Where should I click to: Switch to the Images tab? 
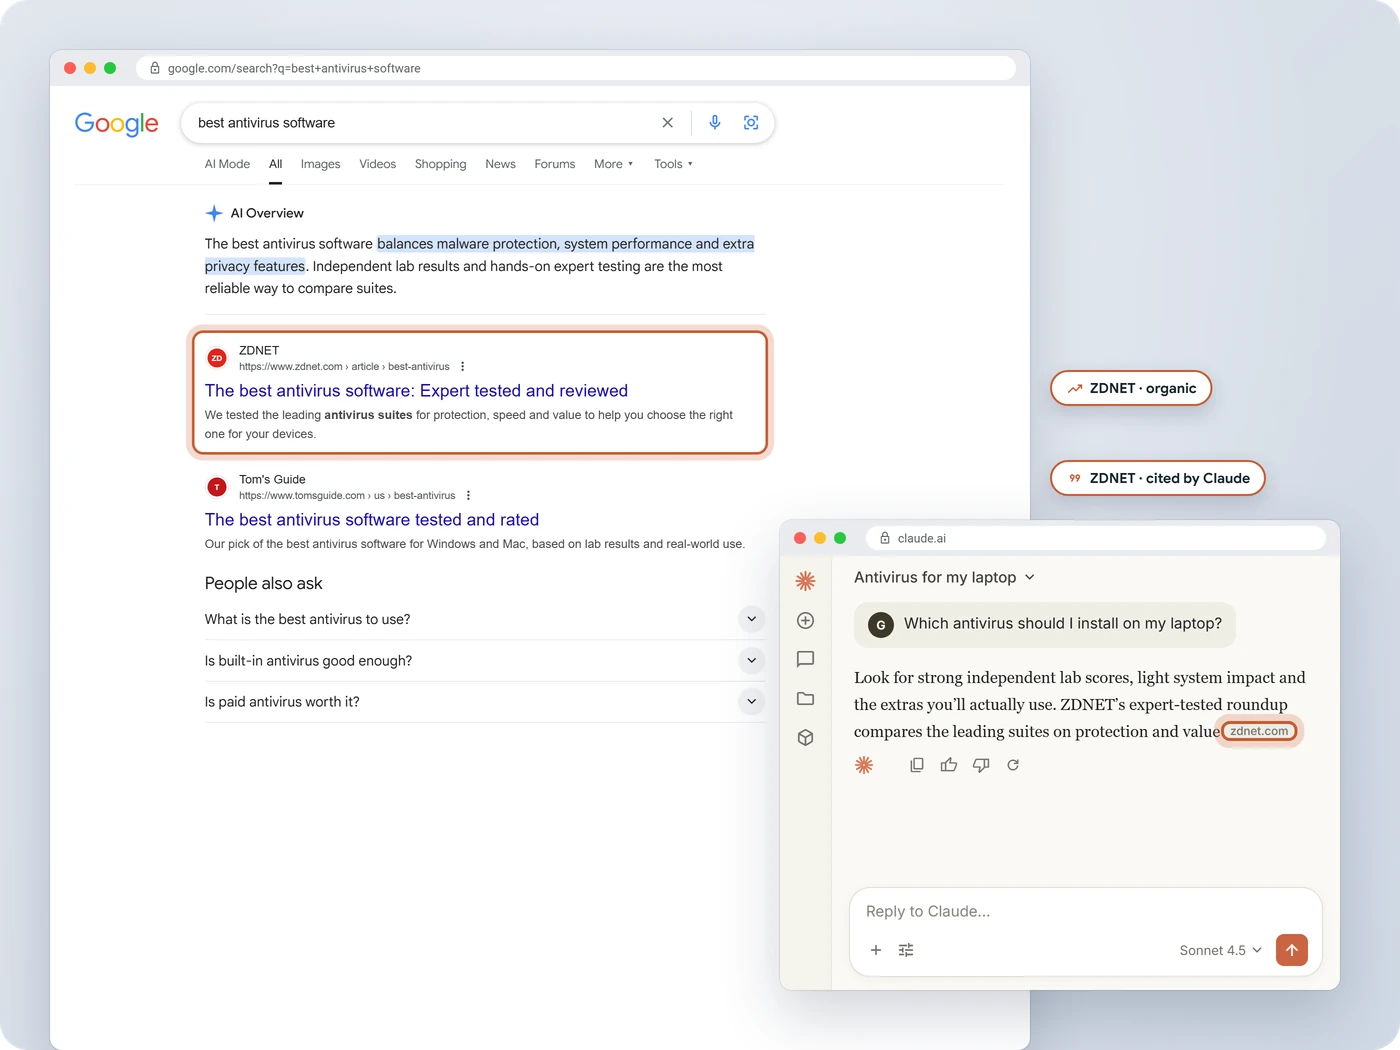(320, 164)
